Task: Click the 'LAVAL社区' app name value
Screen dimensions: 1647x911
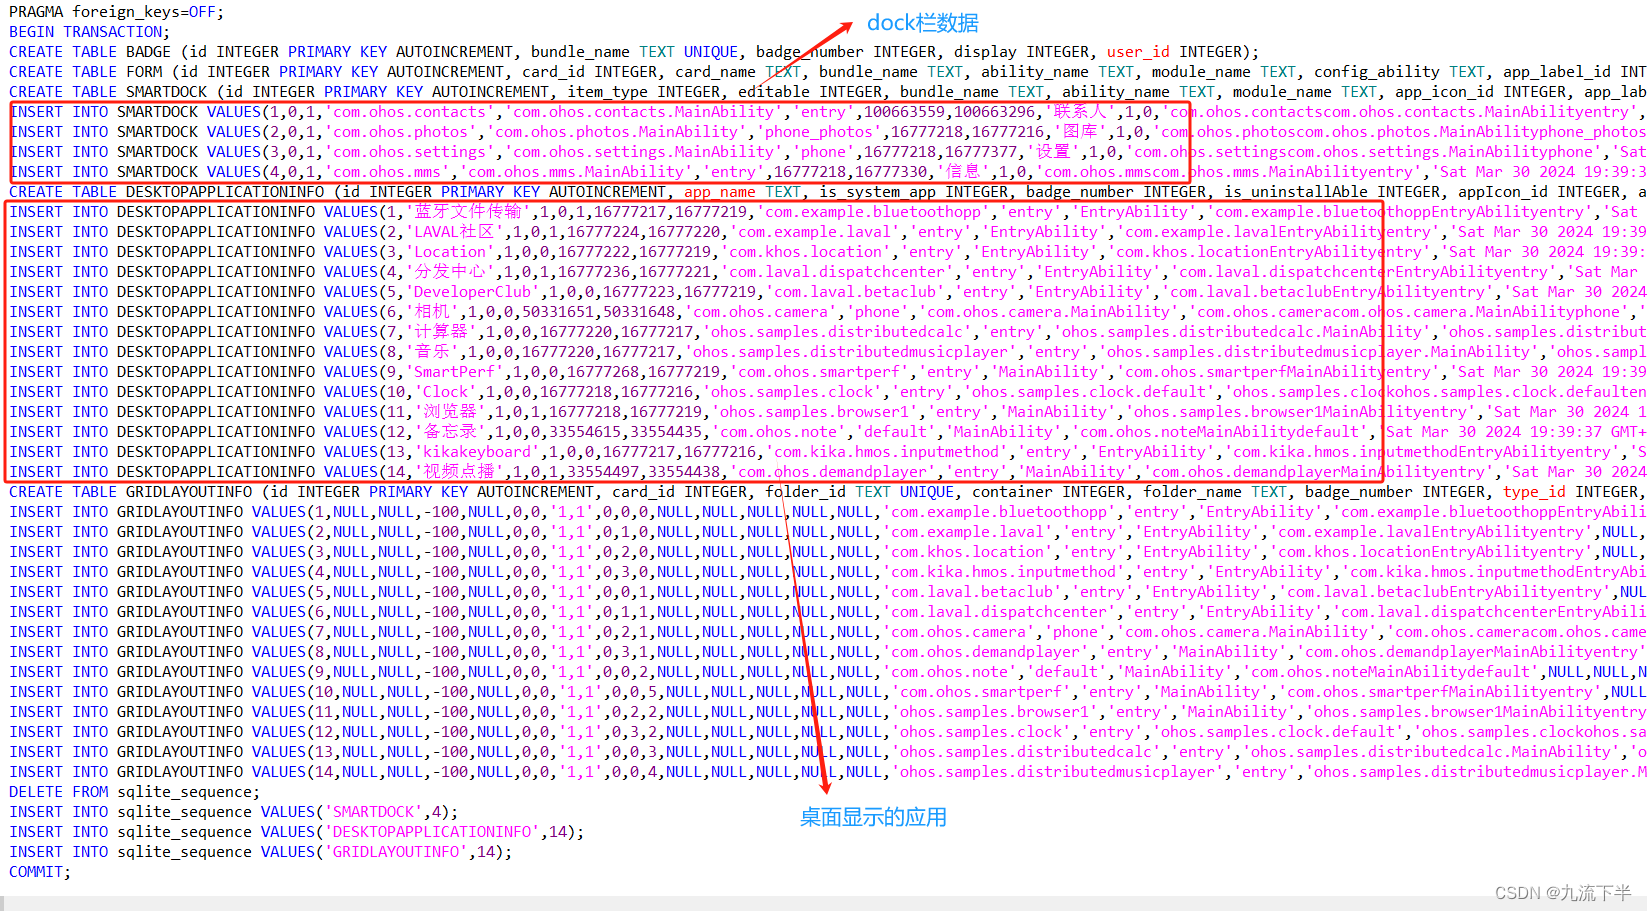Action: (454, 232)
